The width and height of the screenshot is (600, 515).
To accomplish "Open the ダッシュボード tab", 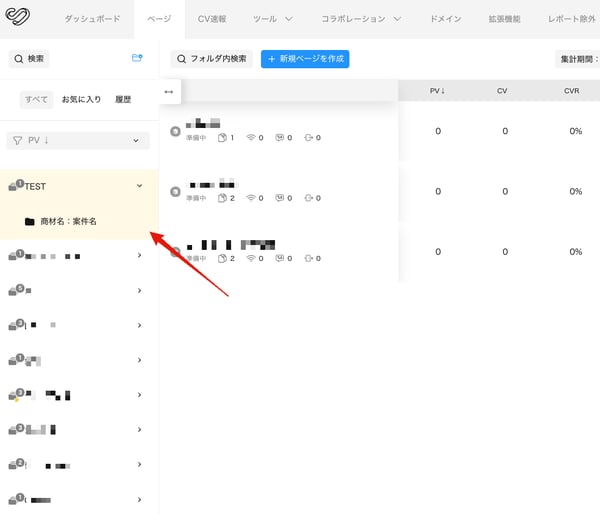I will (93, 19).
